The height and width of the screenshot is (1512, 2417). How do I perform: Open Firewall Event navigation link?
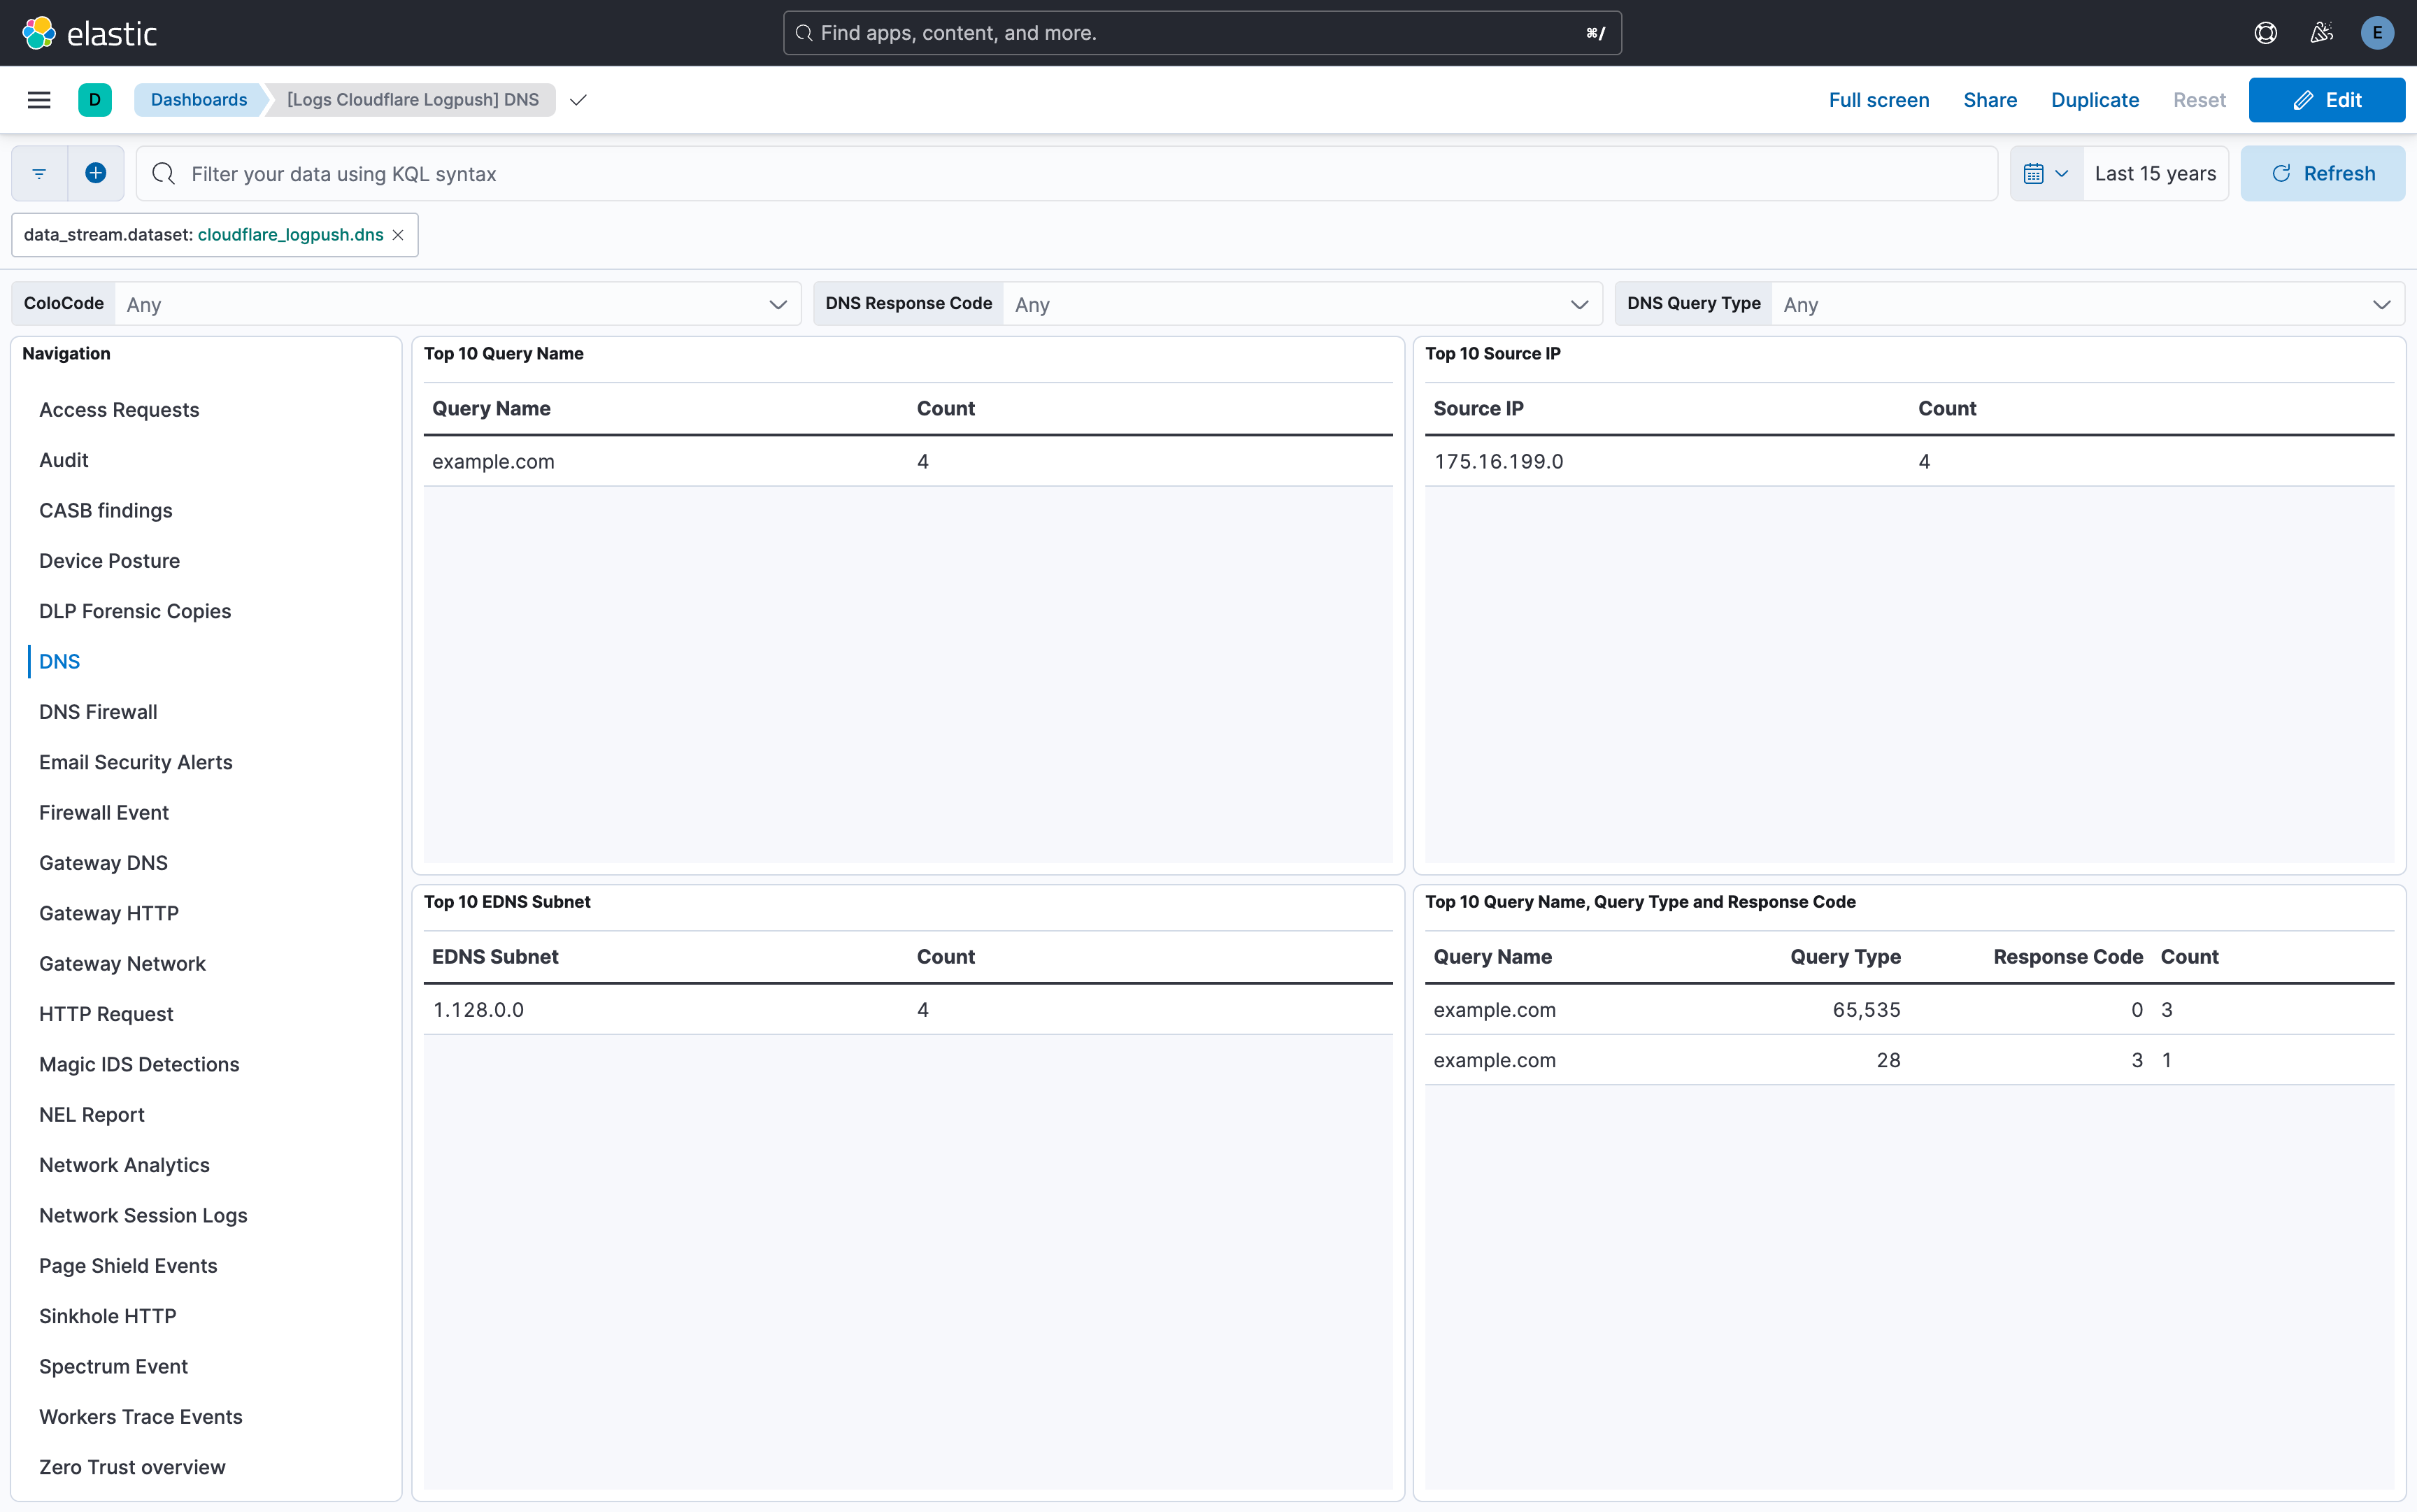[x=104, y=813]
